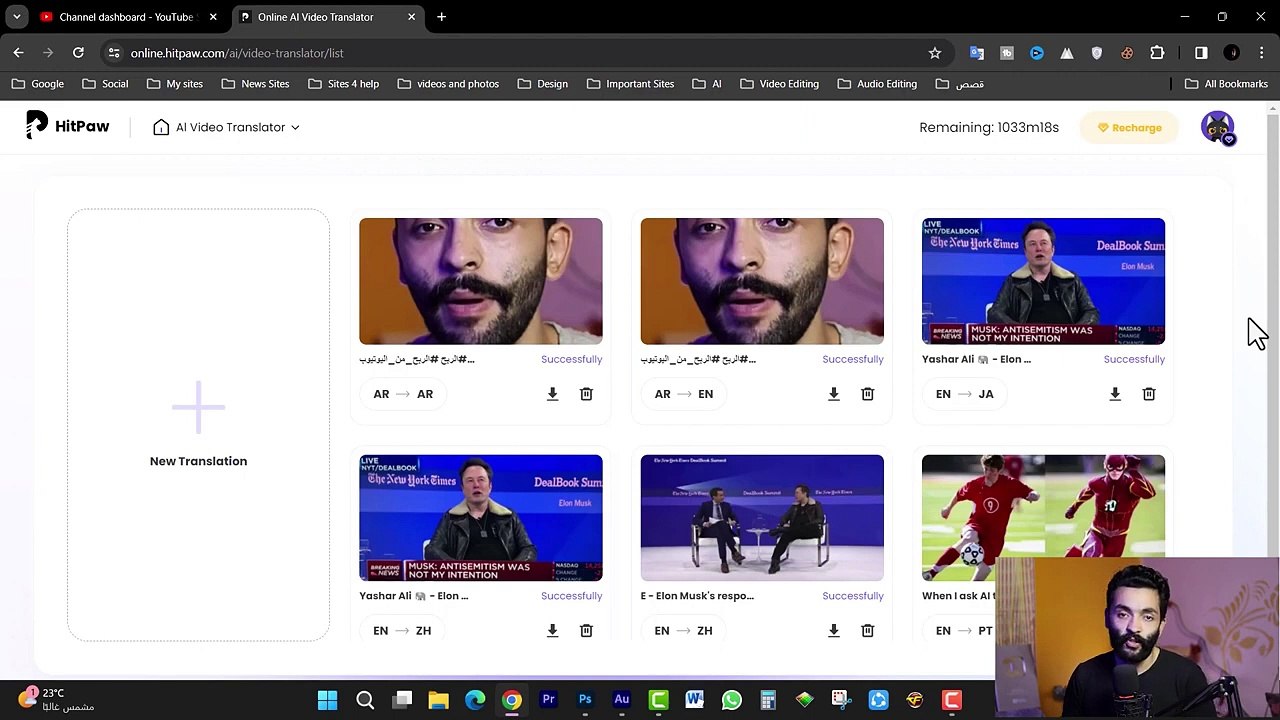Open the Google bookmarks folder
This screenshot has height=720, width=1280.
pyautogui.click(x=38, y=84)
